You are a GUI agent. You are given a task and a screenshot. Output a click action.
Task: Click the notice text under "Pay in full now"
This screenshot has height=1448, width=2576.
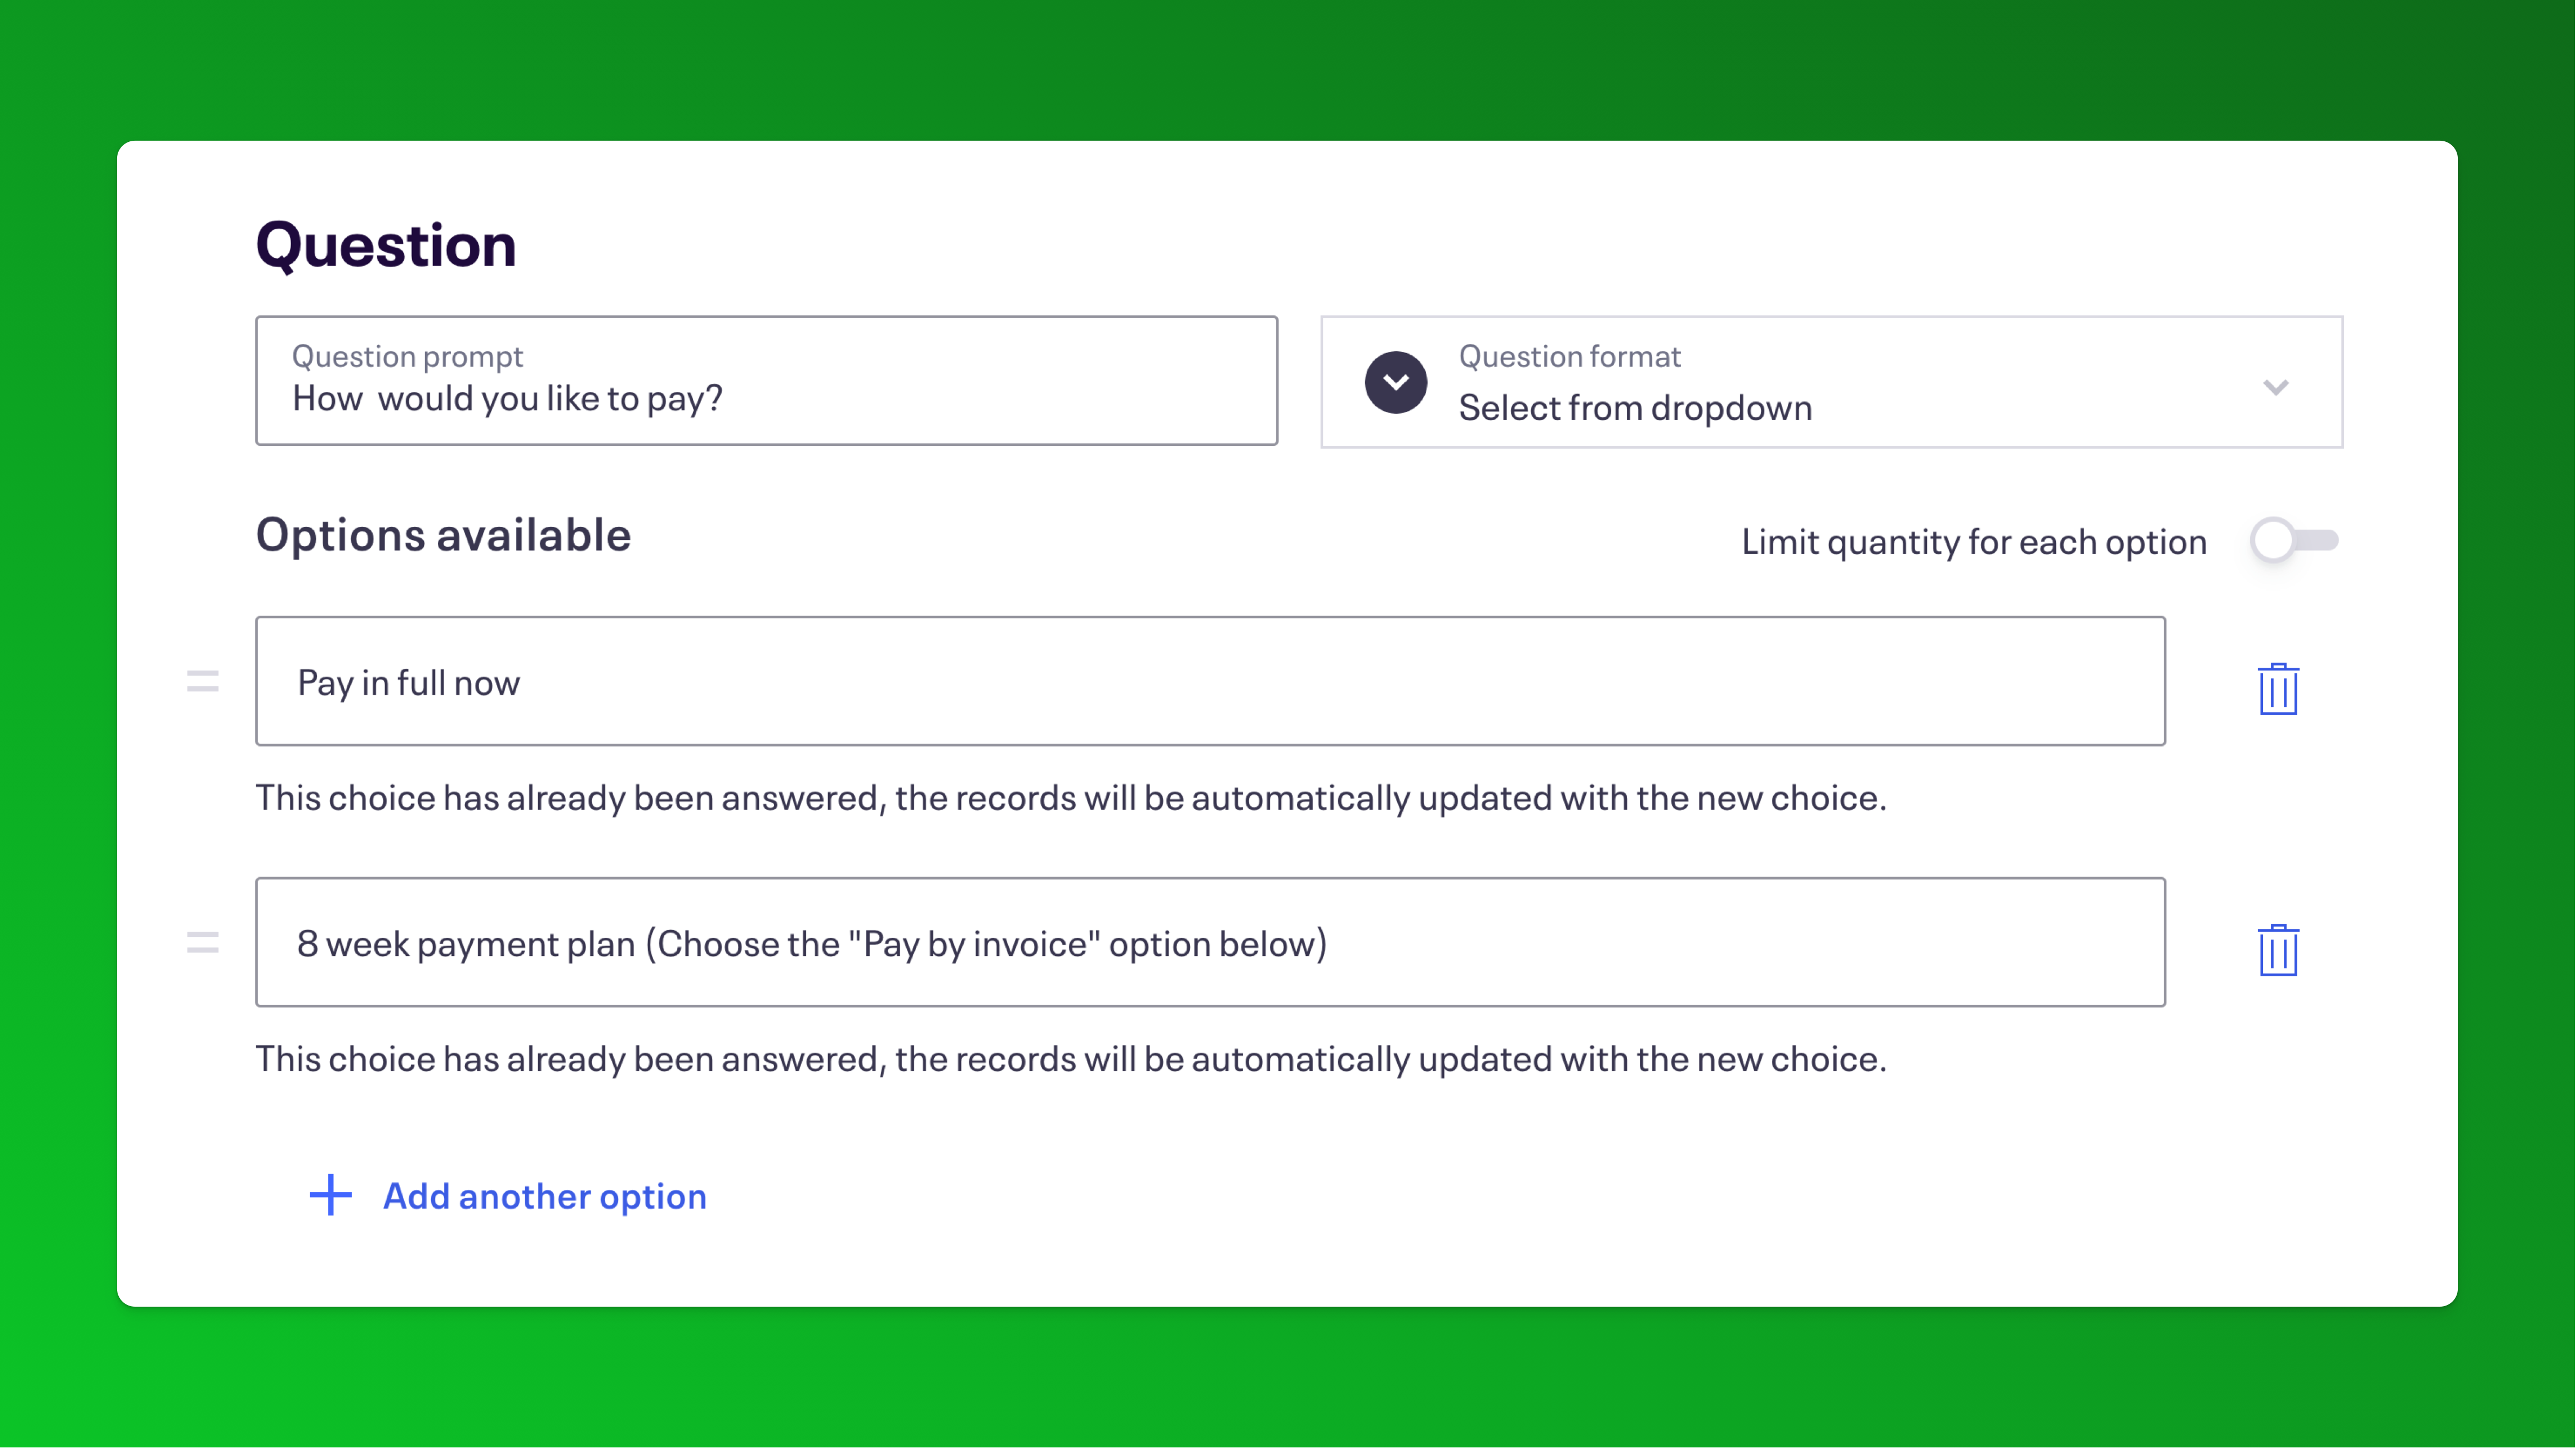point(1071,798)
